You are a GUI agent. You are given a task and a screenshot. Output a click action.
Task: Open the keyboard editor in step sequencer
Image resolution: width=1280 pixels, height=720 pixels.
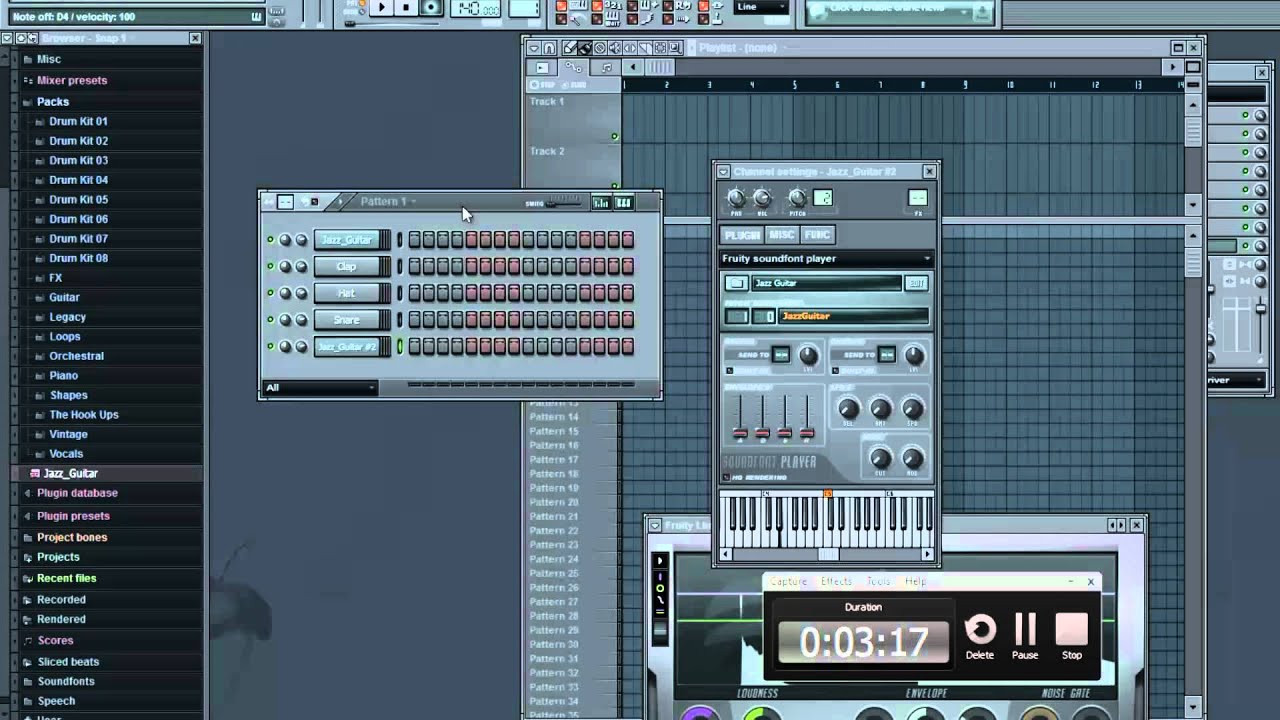coord(623,202)
